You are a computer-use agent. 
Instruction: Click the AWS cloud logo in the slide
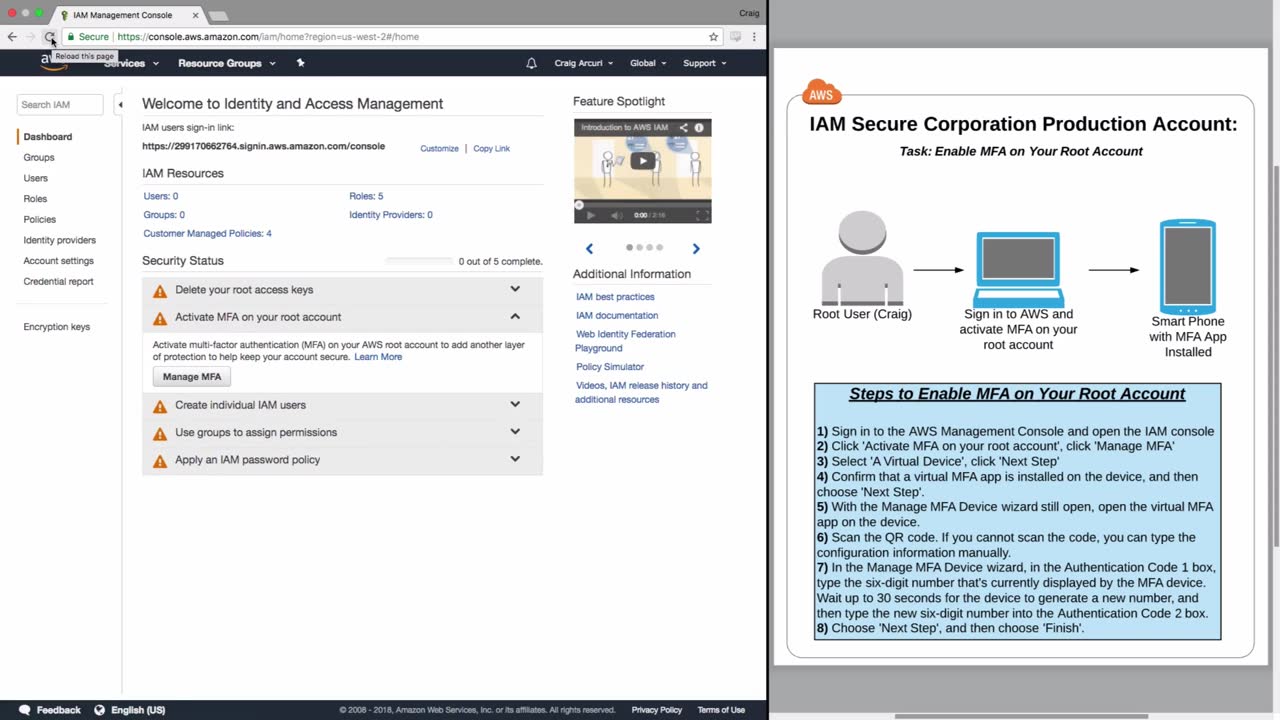(x=821, y=93)
